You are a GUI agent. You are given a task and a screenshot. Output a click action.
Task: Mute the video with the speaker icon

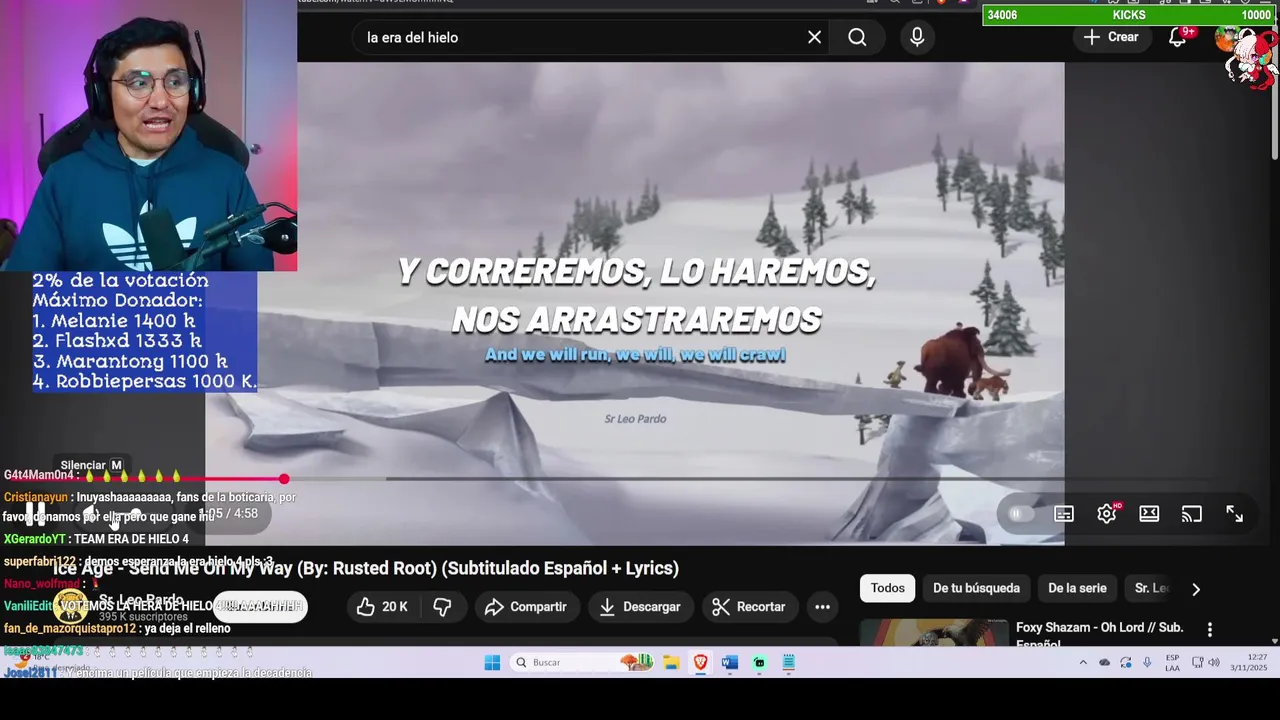click(x=91, y=514)
